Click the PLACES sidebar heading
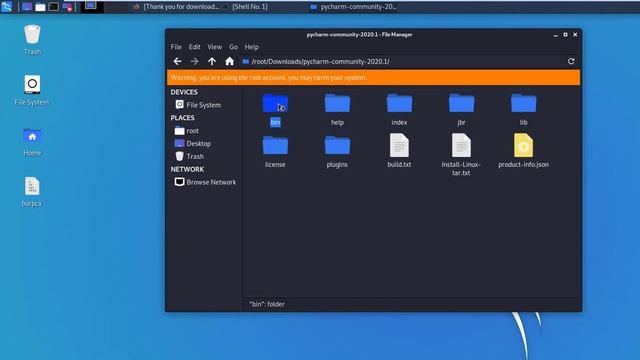The image size is (640, 360). 182,118
